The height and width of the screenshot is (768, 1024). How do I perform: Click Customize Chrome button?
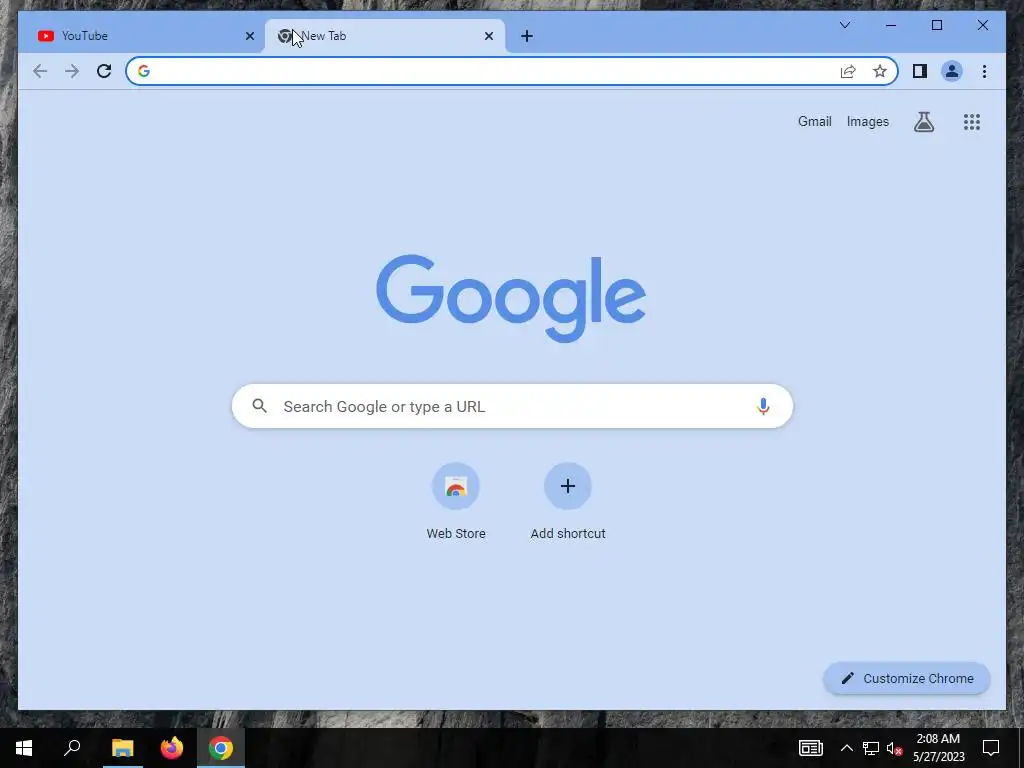(906, 679)
